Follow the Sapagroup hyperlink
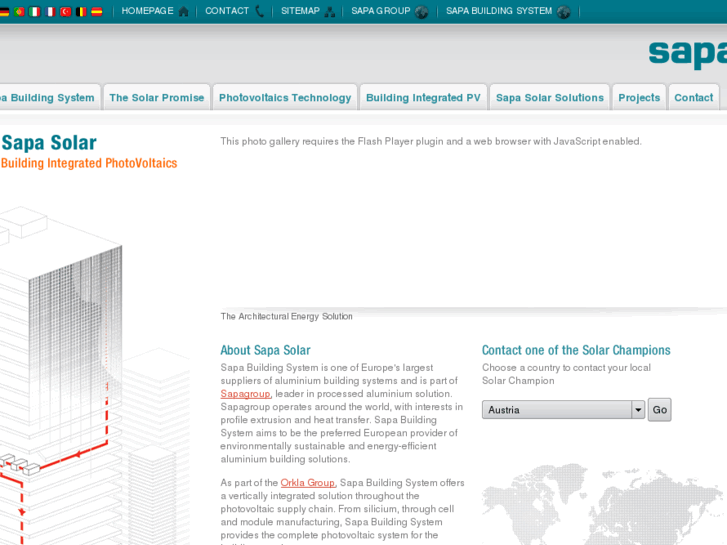This screenshot has height=545, width=727. 245,394
